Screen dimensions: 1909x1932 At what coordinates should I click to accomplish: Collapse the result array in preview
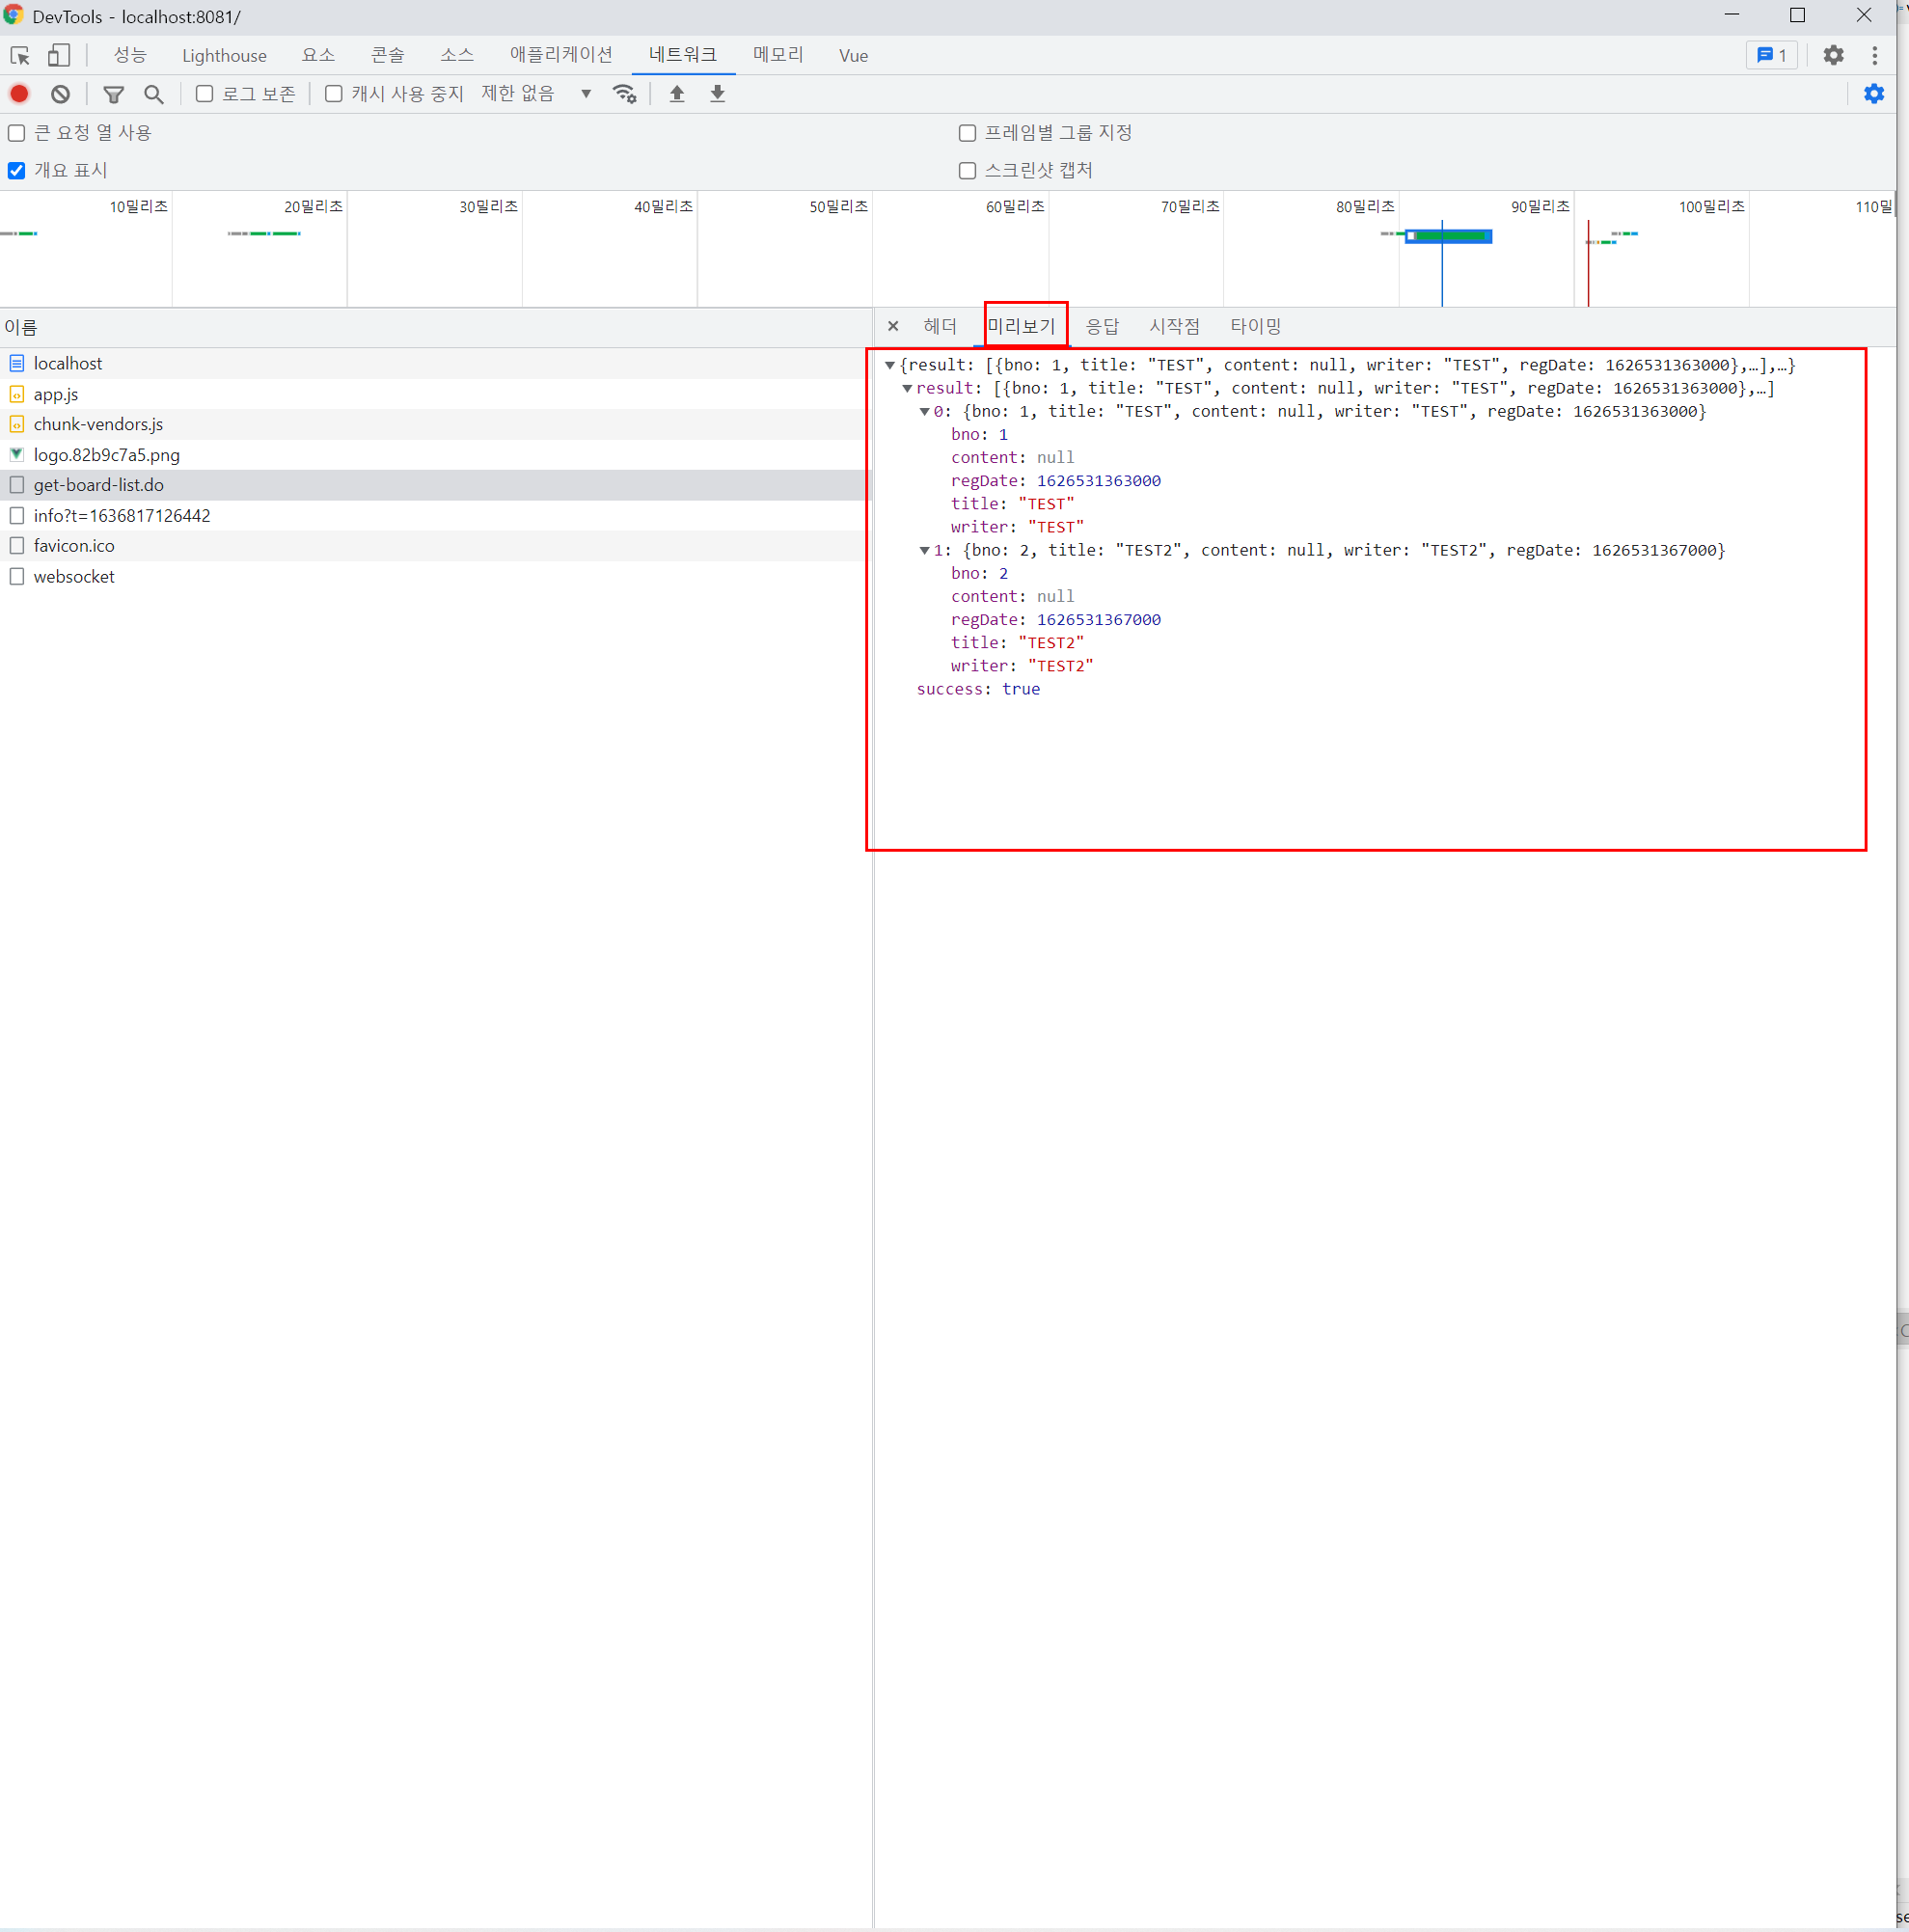(907, 389)
